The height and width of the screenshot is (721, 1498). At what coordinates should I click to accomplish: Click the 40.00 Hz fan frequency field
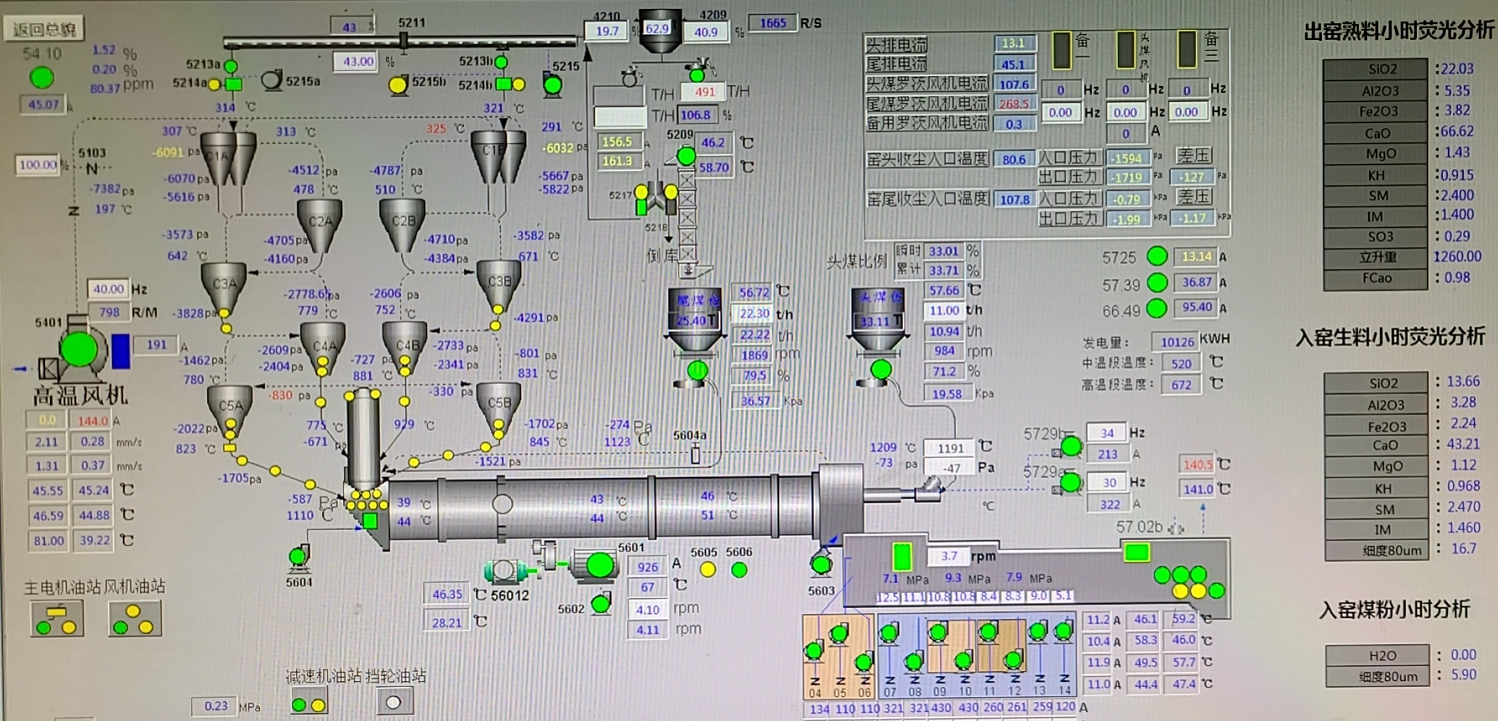[x=107, y=289]
